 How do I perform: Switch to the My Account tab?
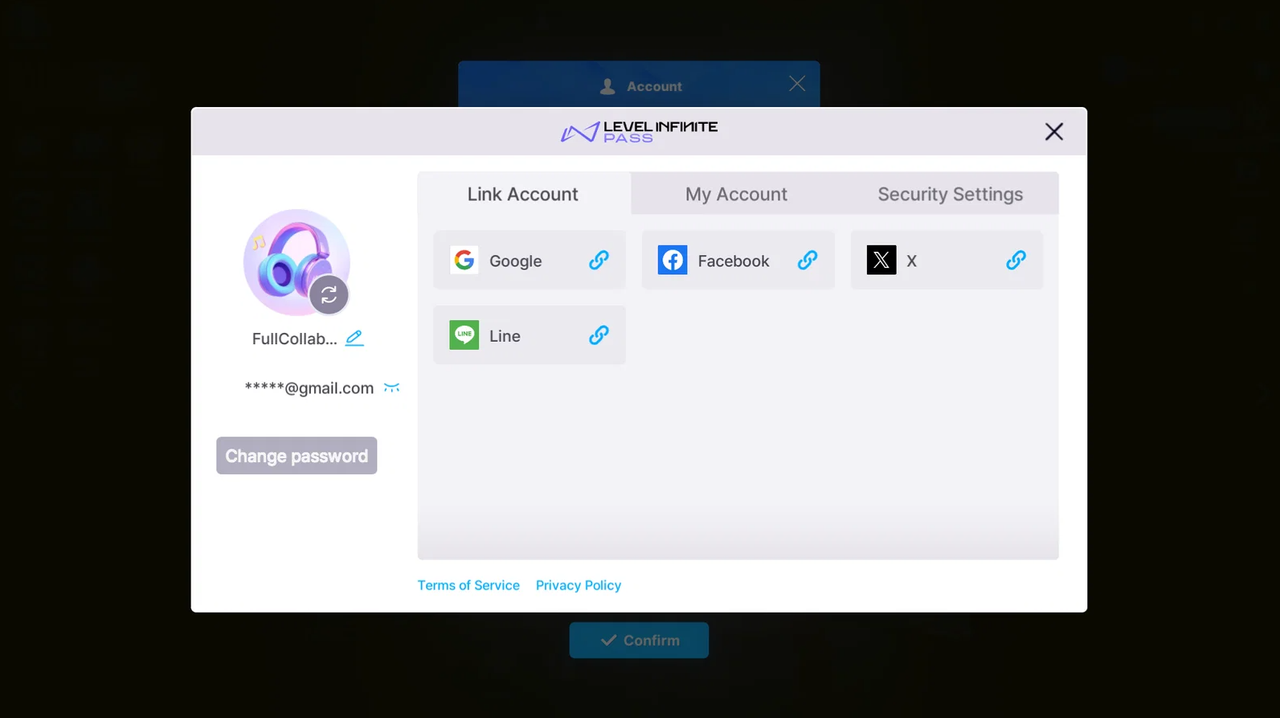(x=736, y=194)
